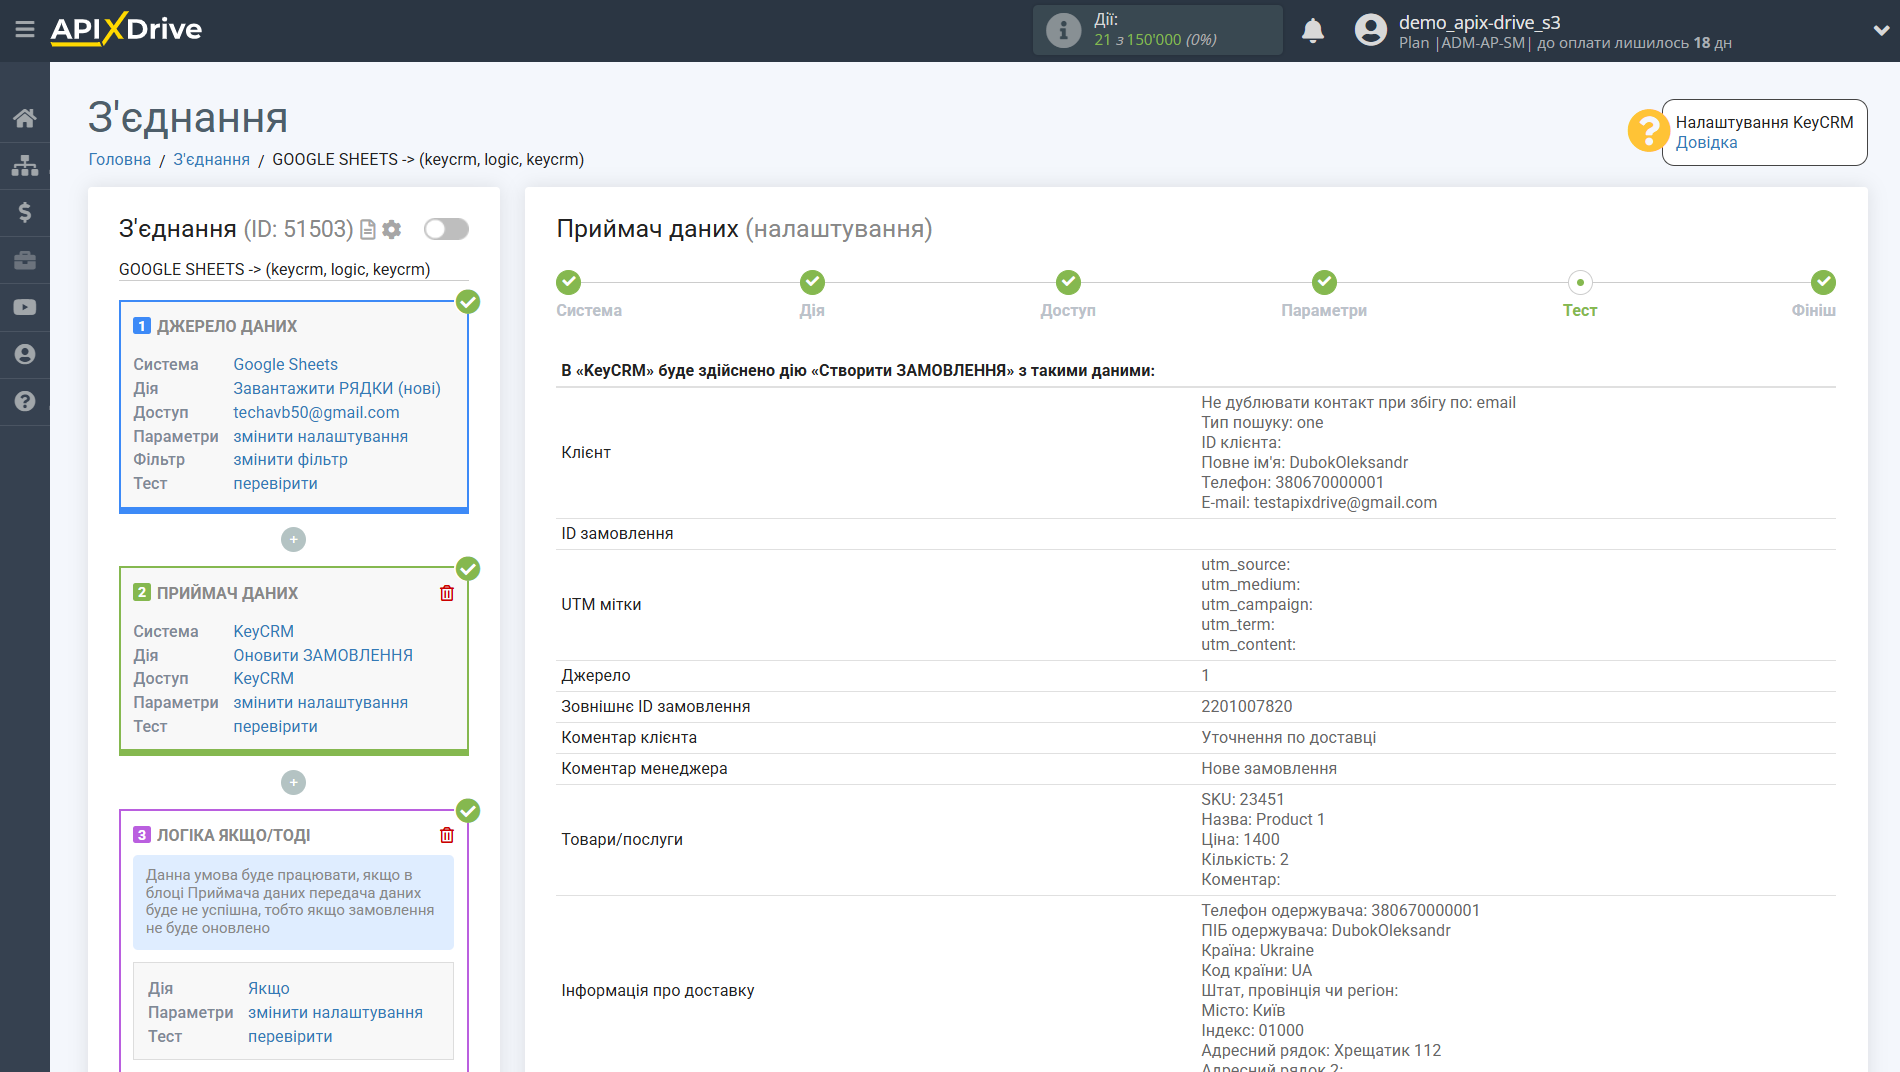Click techavb50@gmail.com access link
This screenshot has height=1072, width=1900.
click(x=316, y=412)
